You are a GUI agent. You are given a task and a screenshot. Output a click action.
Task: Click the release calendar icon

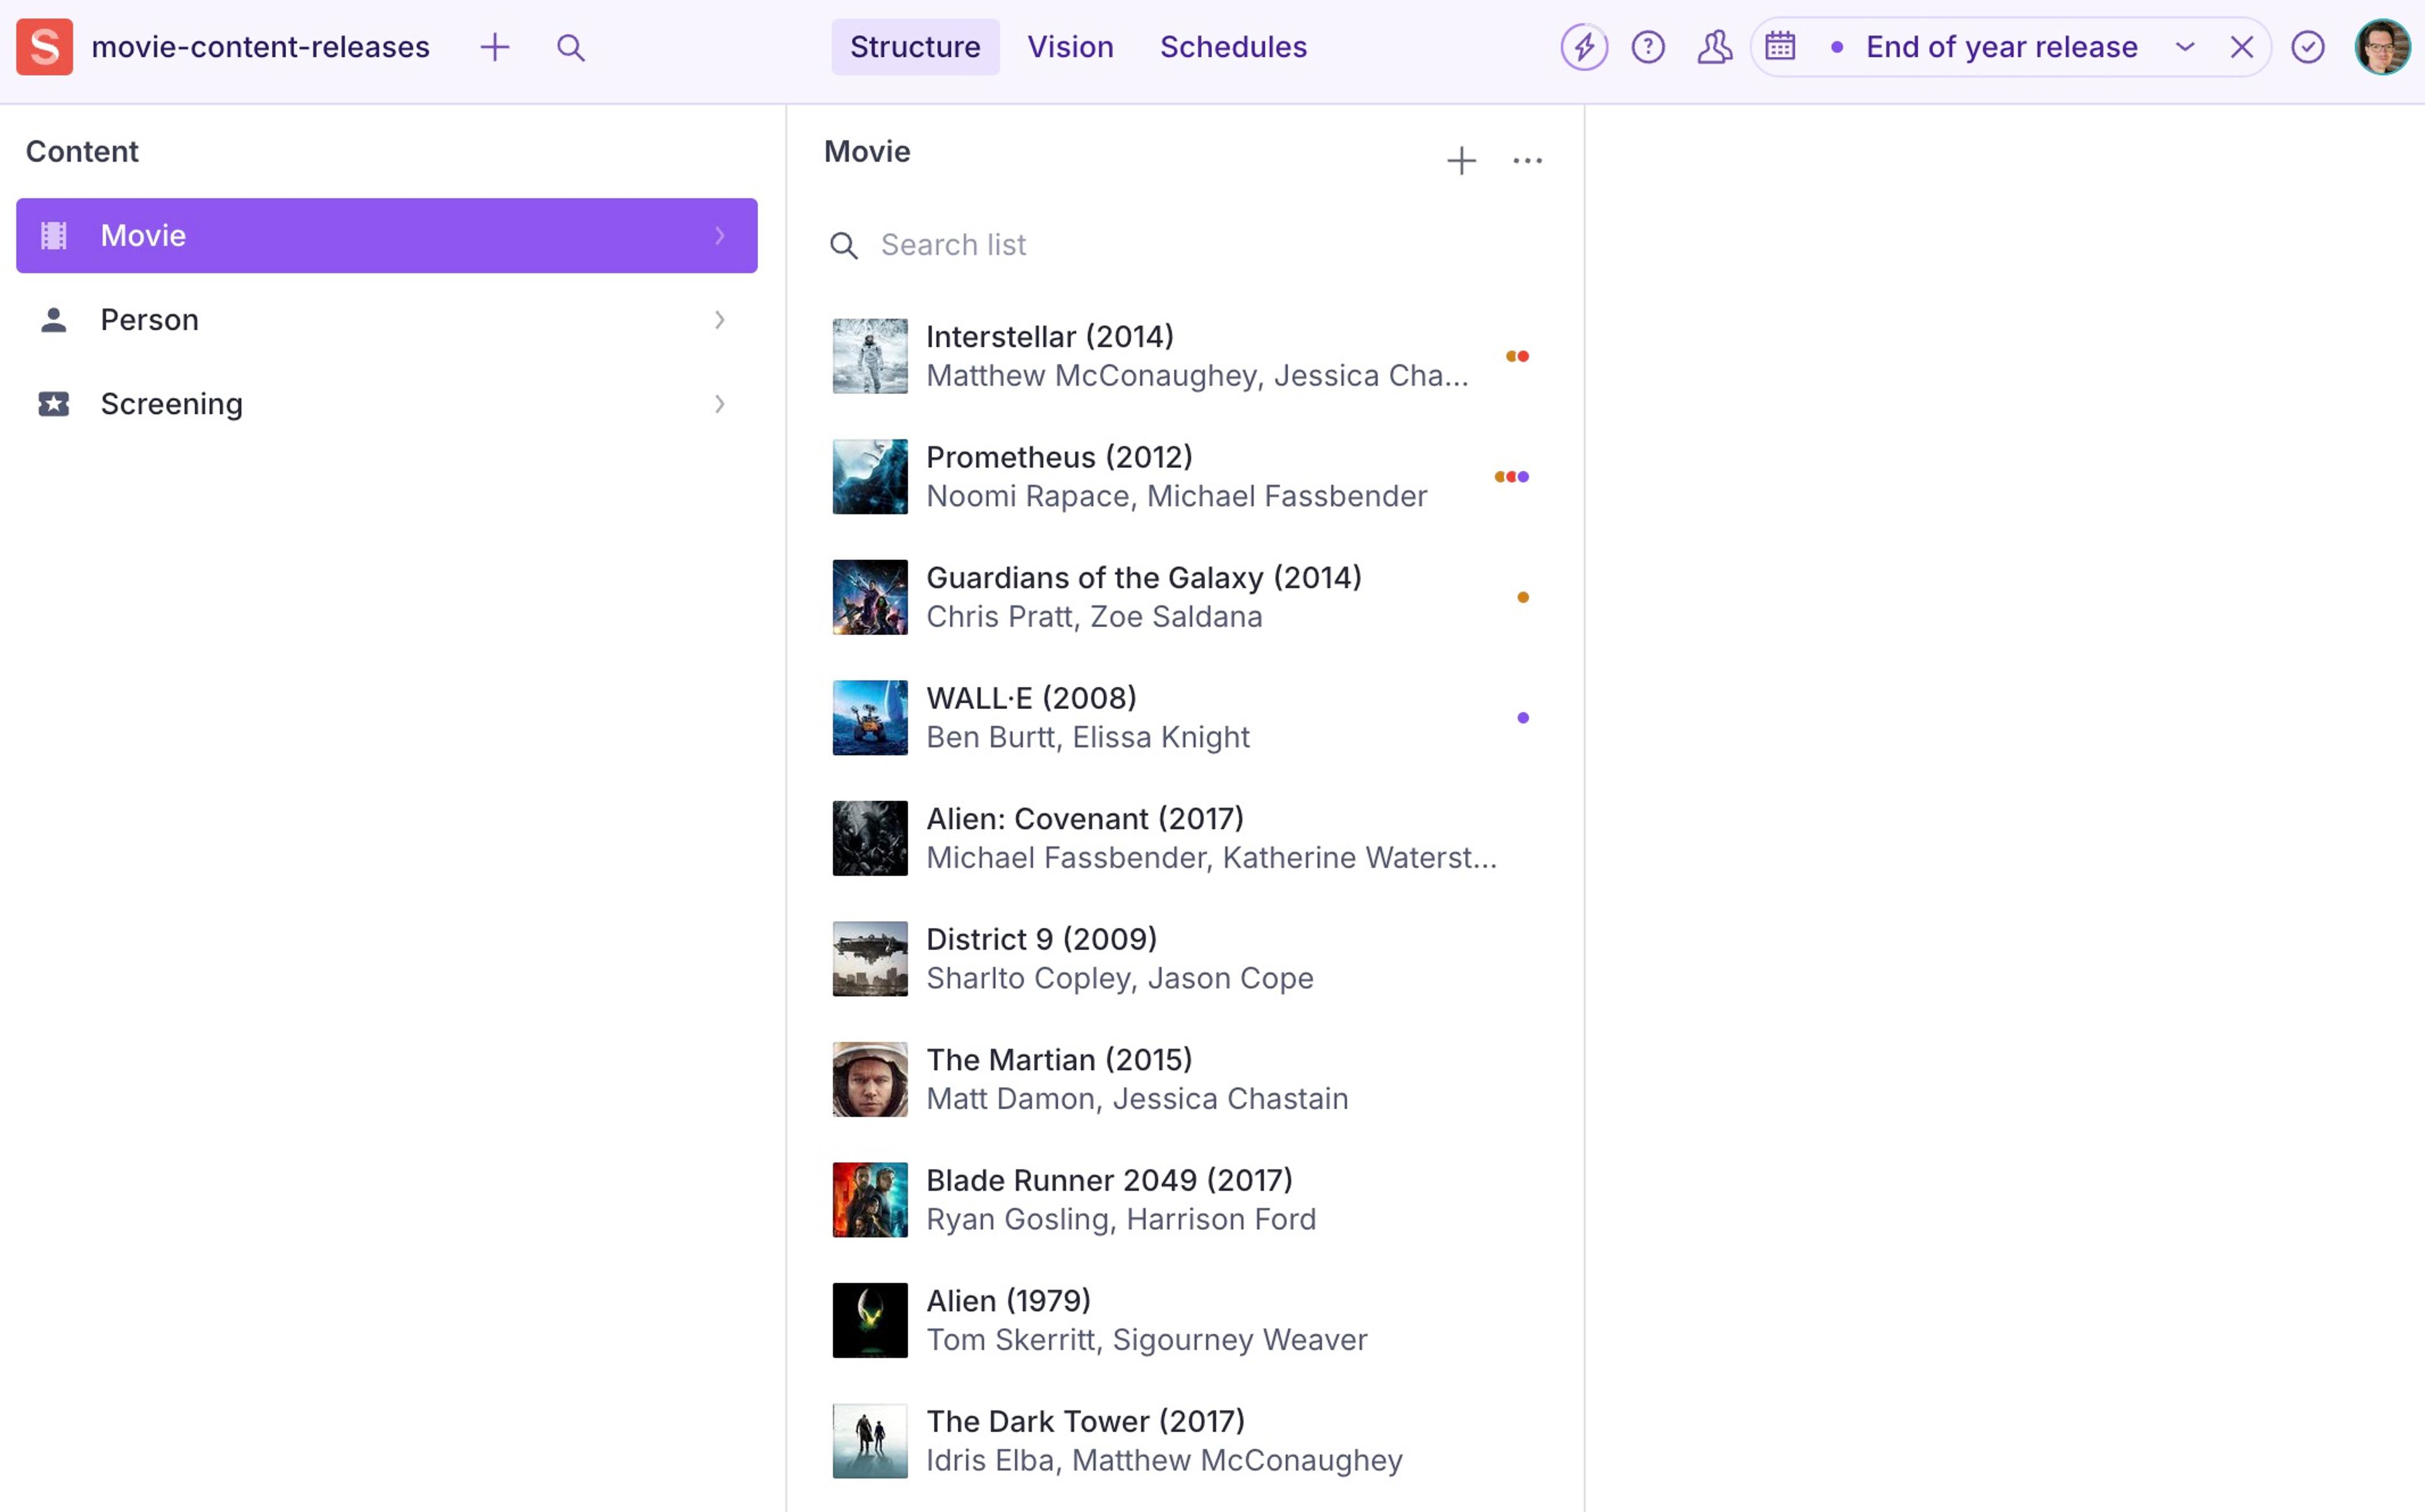[1780, 47]
